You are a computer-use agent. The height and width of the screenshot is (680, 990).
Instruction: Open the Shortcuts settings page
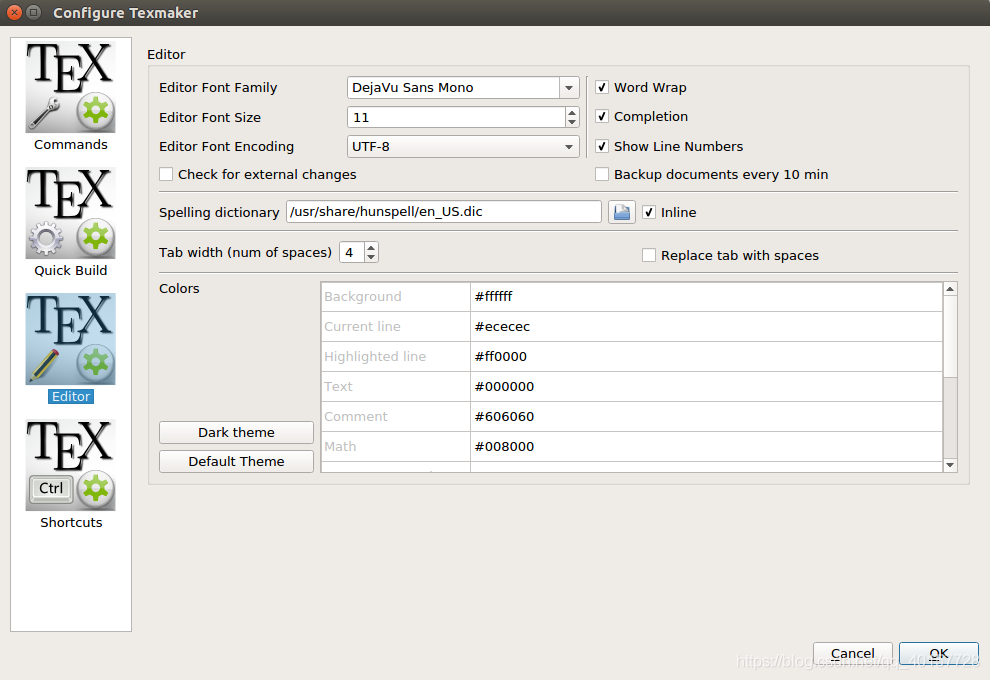[70, 474]
